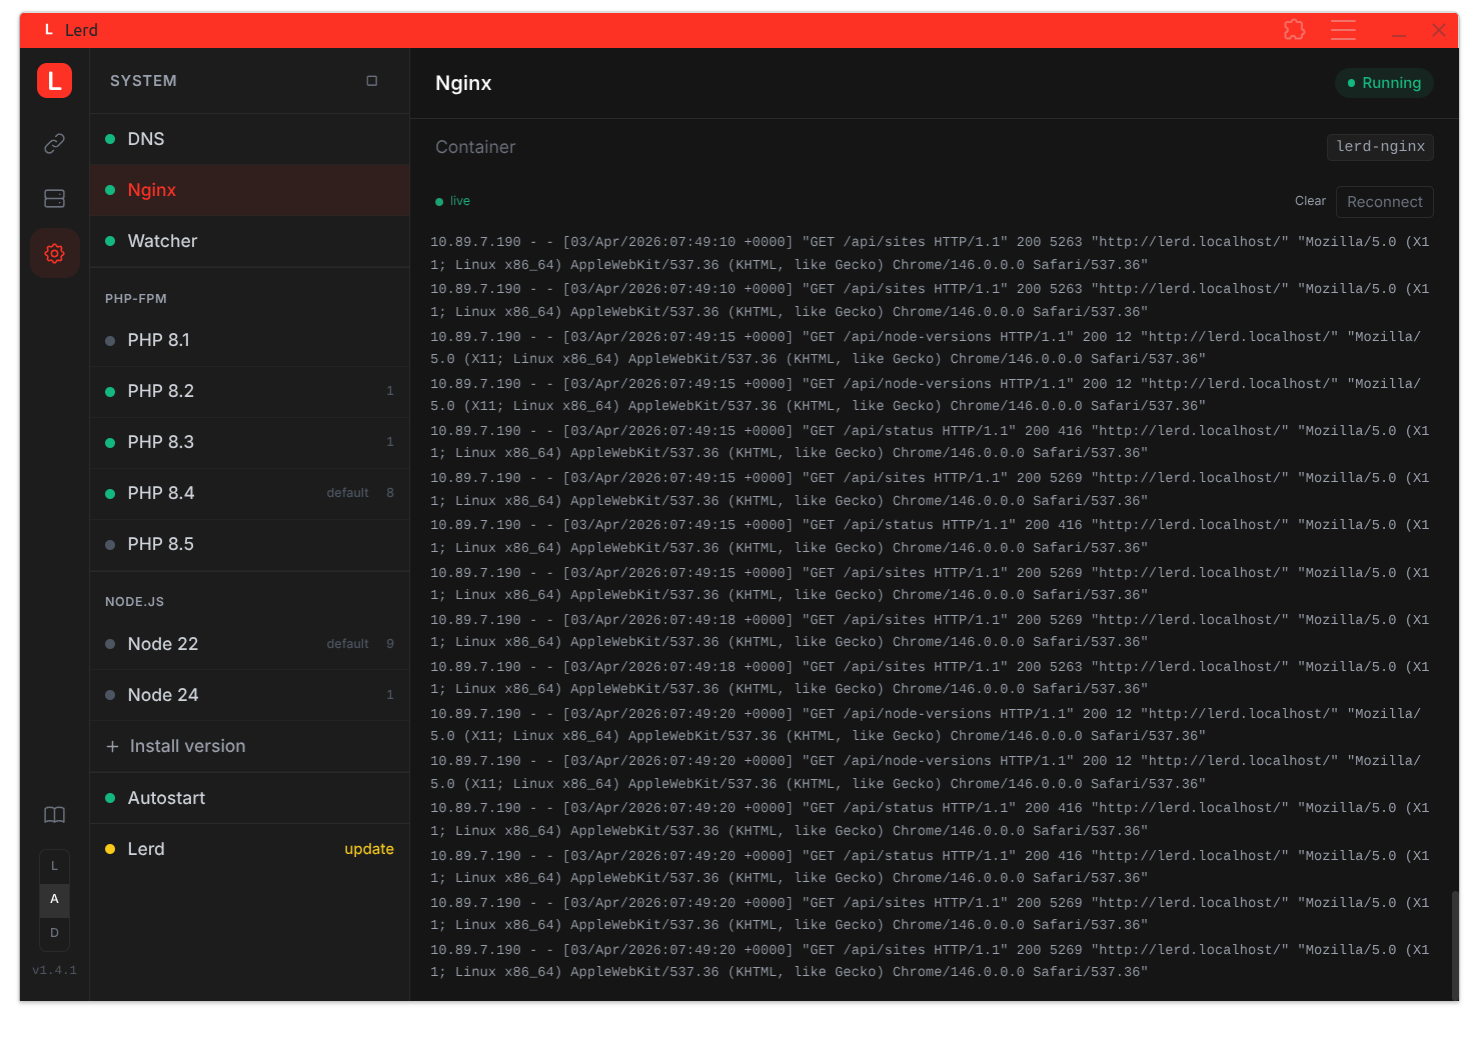
Task: Select PHP 8.1 in the list
Action: tap(250, 340)
